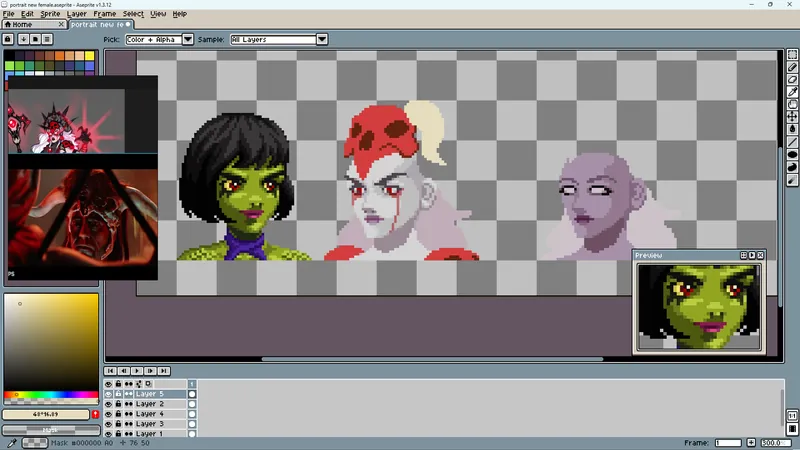Toggle continuous mode for Layer 3

129,424
